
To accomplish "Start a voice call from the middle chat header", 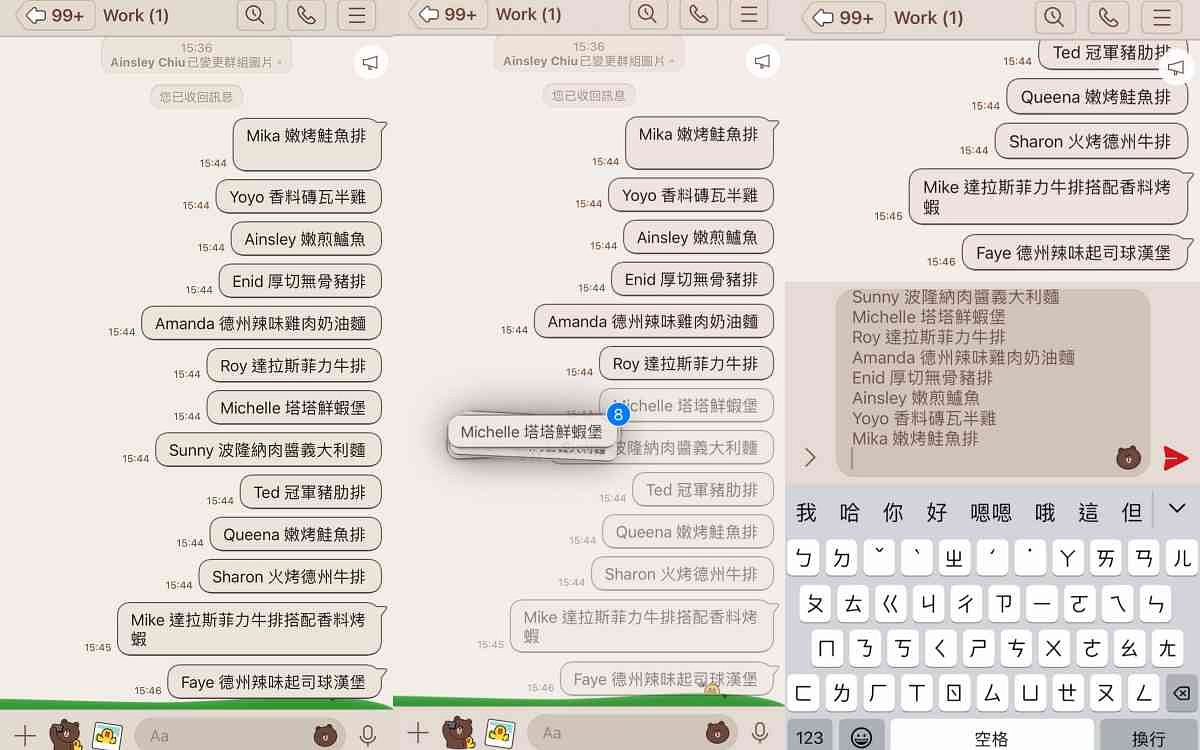I will point(698,15).
